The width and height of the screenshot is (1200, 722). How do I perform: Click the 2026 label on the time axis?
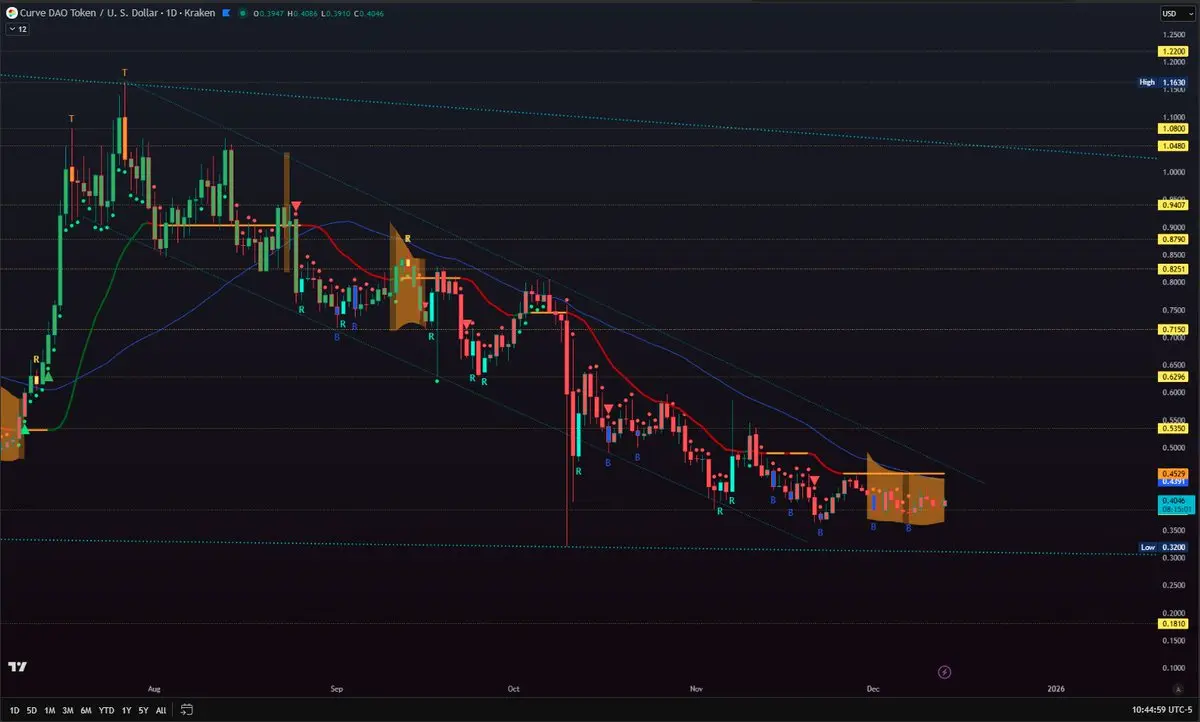pyautogui.click(x=1055, y=689)
